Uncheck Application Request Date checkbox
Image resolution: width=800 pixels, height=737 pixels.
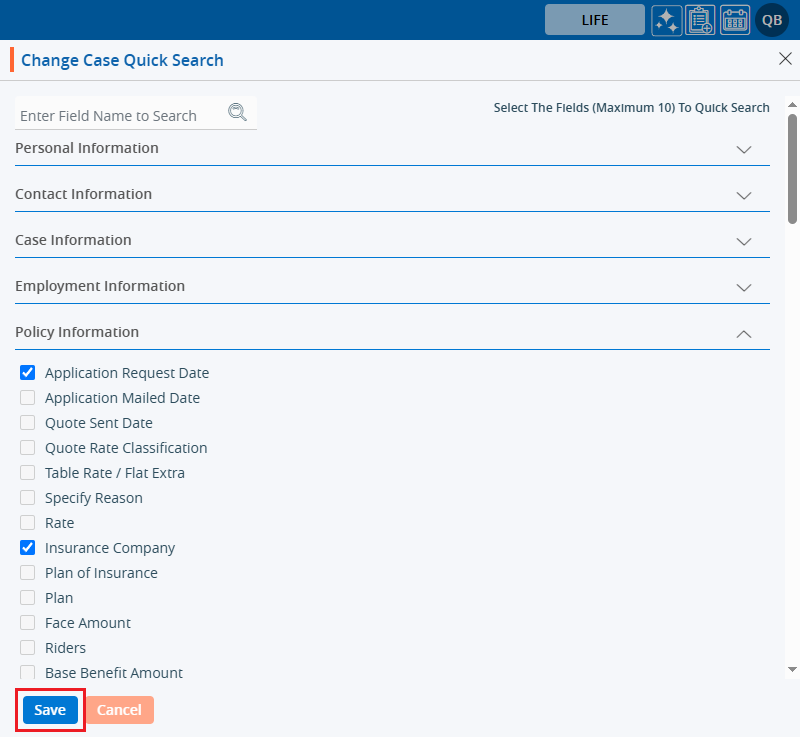coord(28,373)
